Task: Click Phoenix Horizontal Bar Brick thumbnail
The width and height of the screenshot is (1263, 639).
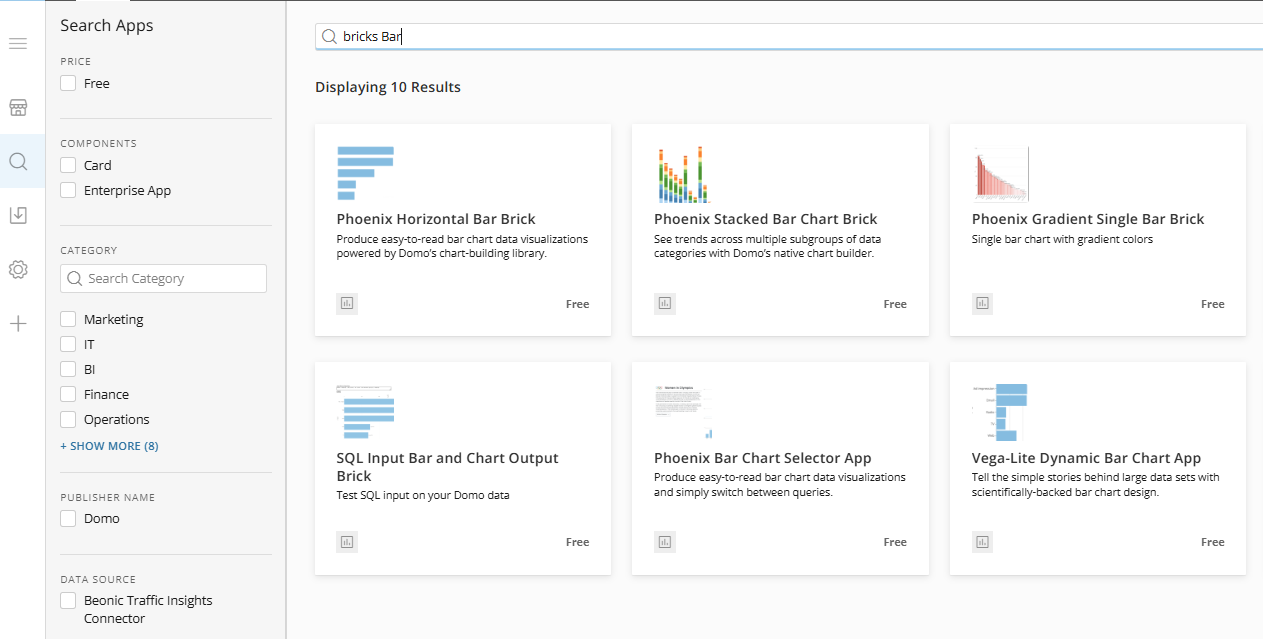Action: point(365,173)
